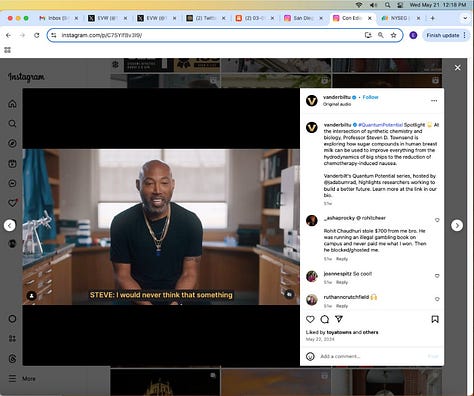The image size is (474, 396).
Task: Open Meta apps grid icon in sidebar
Action: click(12, 339)
